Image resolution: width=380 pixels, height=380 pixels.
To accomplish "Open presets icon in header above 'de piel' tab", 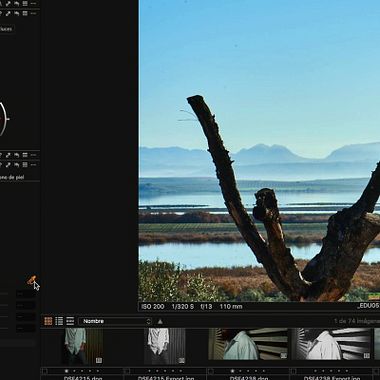I will [25, 165].
